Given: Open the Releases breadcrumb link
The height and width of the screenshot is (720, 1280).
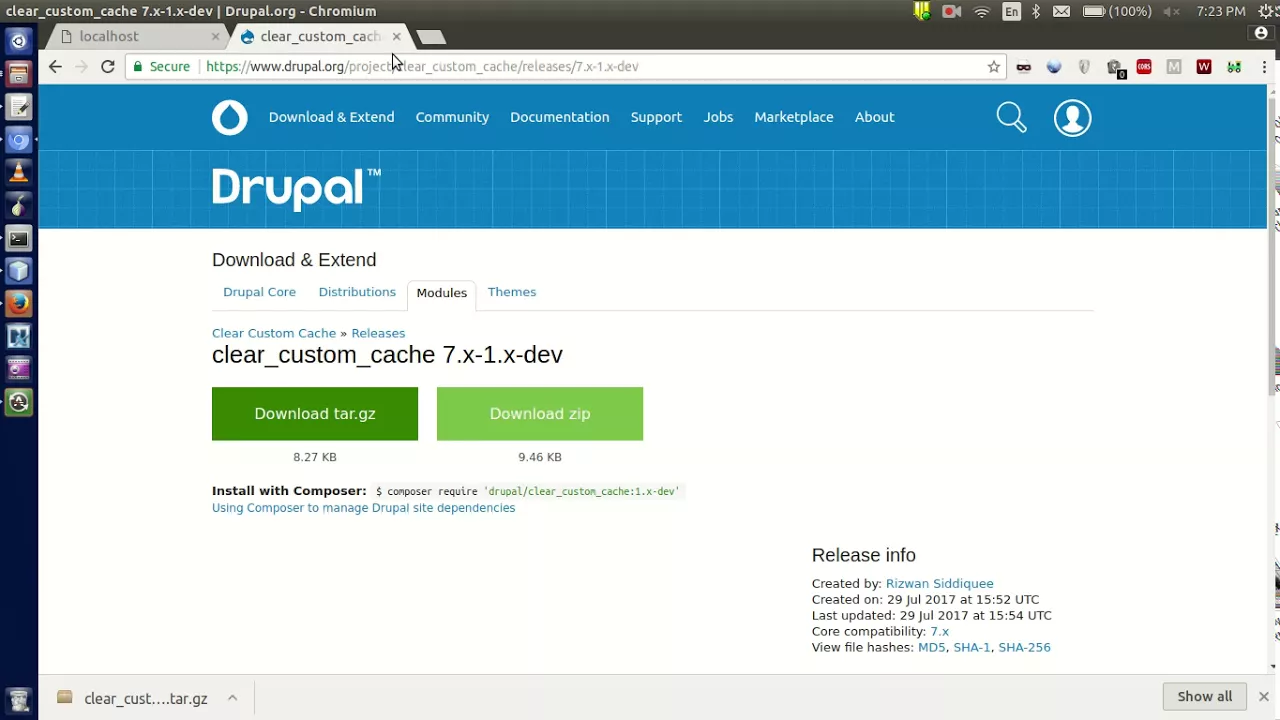Looking at the screenshot, I should pyautogui.click(x=378, y=333).
